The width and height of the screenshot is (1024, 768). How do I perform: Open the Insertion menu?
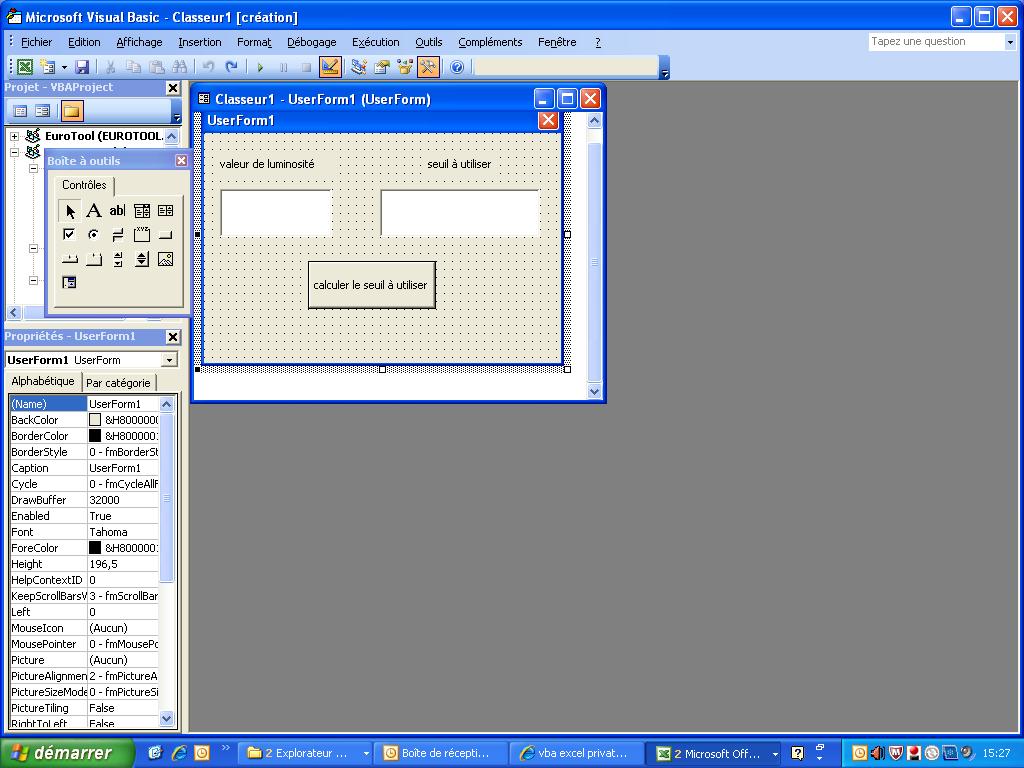[200, 42]
